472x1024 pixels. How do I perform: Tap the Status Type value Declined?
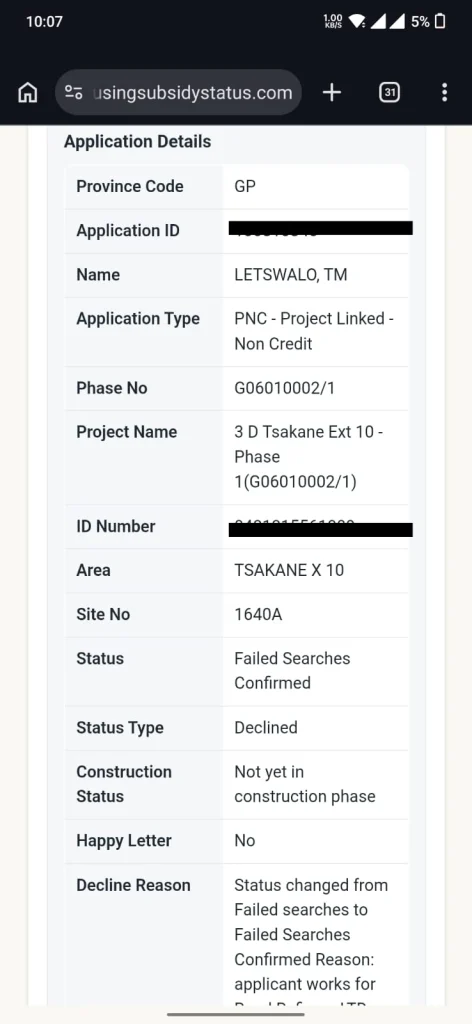tap(266, 728)
